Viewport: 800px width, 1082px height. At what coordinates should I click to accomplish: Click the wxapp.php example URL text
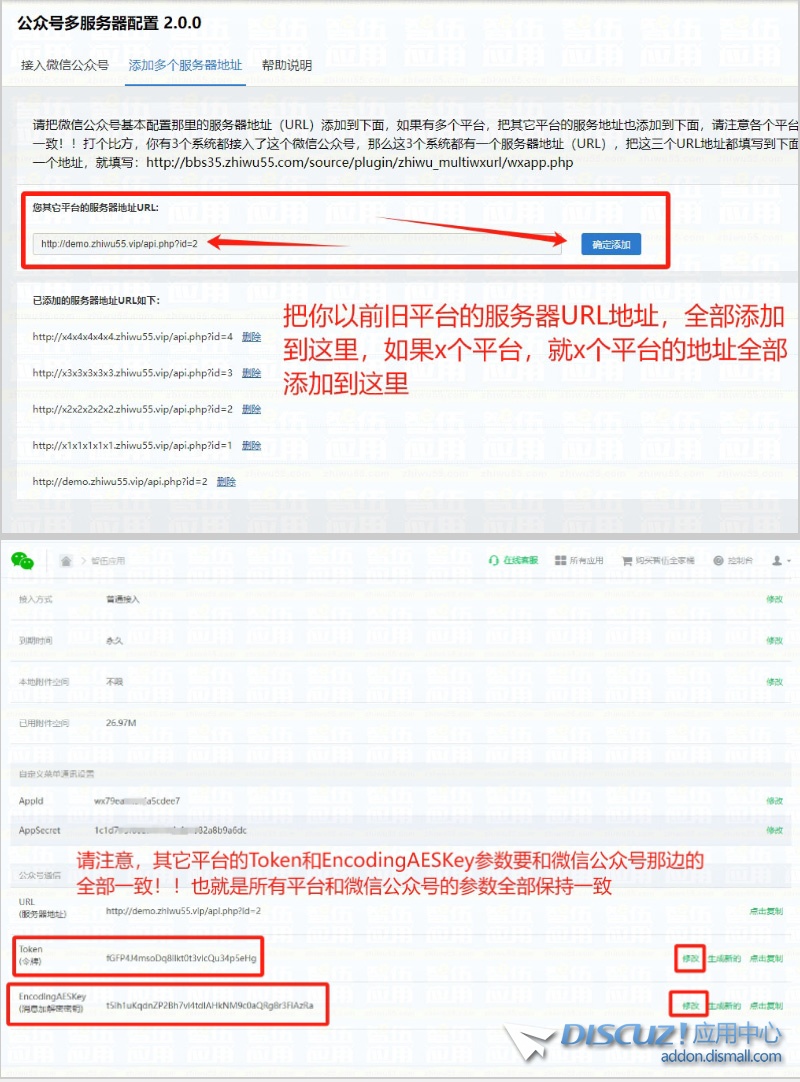point(360,163)
